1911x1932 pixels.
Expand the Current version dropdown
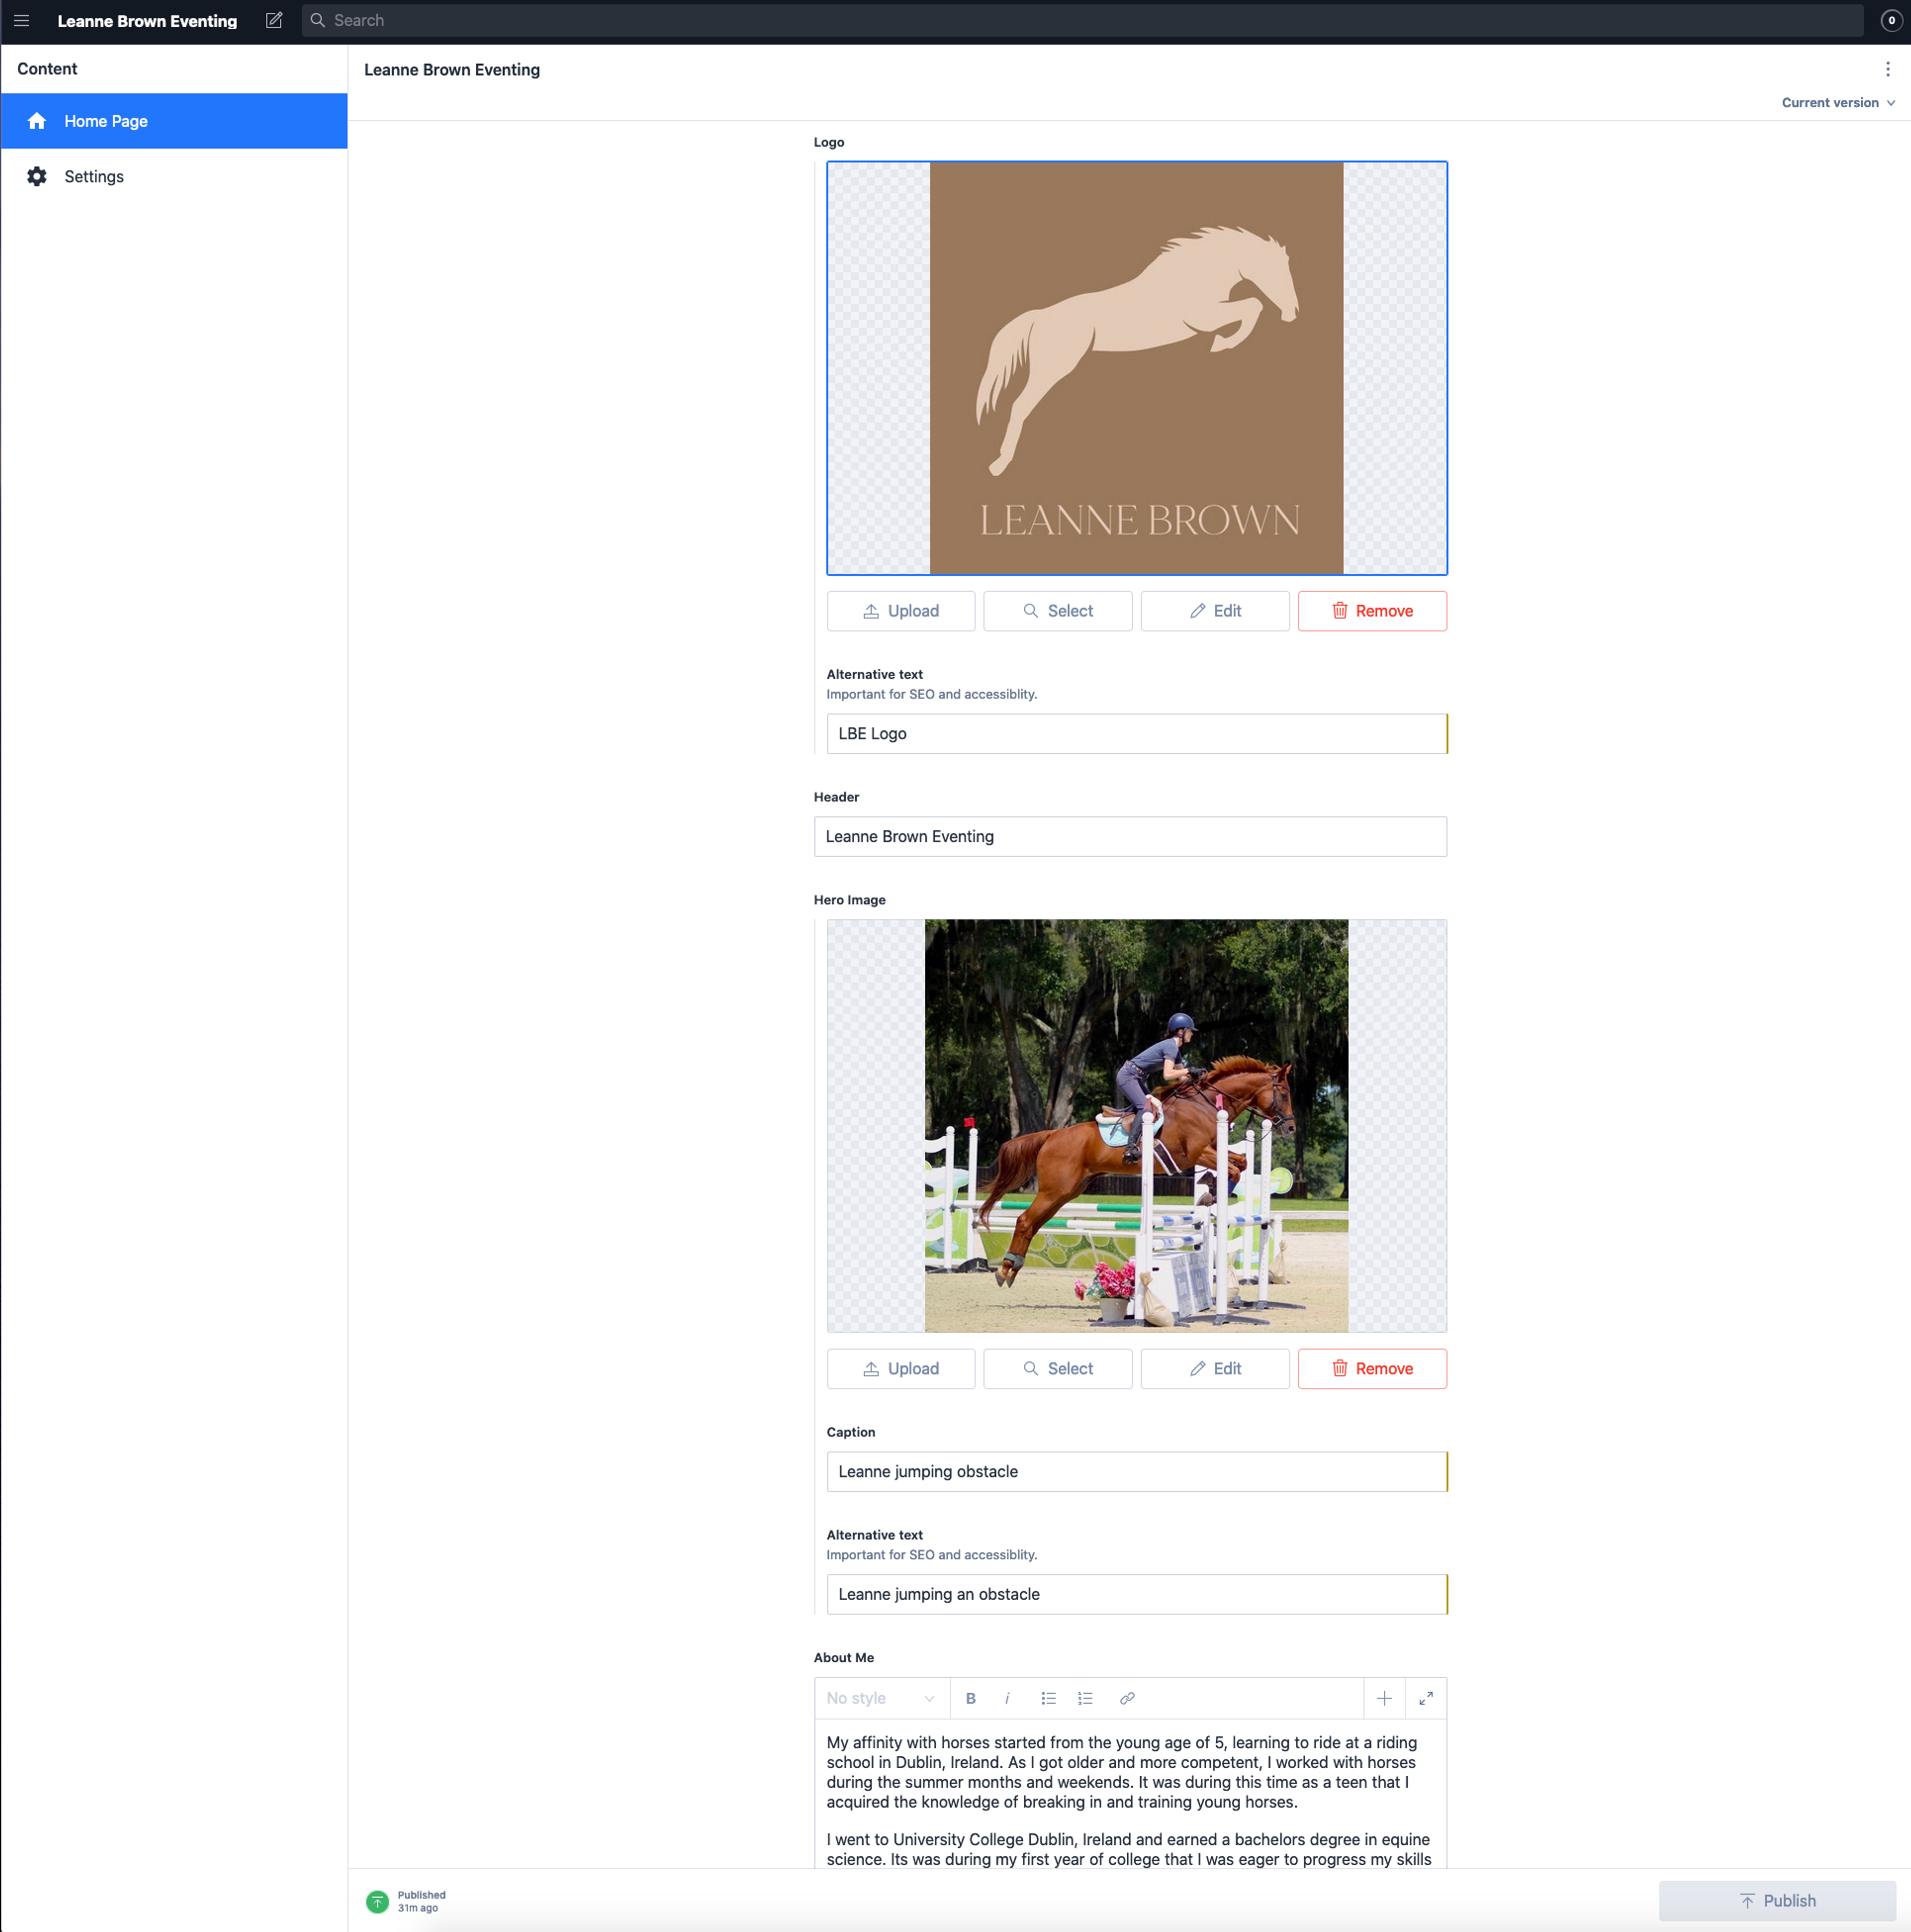coord(1838,102)
